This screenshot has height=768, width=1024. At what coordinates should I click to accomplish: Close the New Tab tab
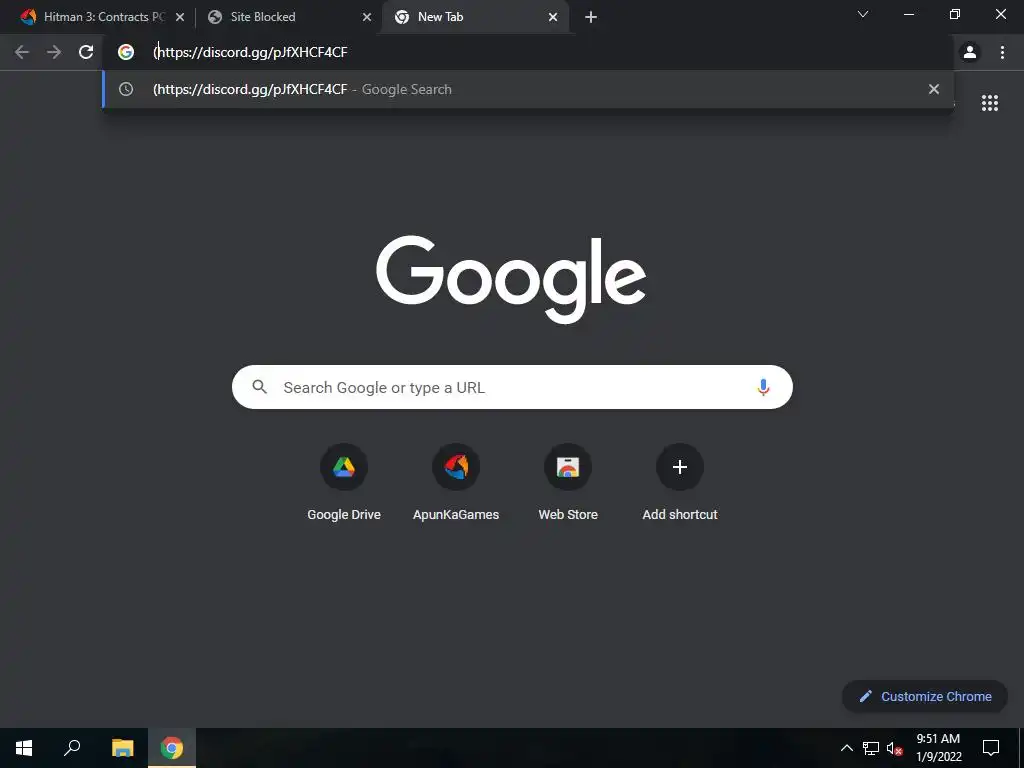[x=553, y=17]
